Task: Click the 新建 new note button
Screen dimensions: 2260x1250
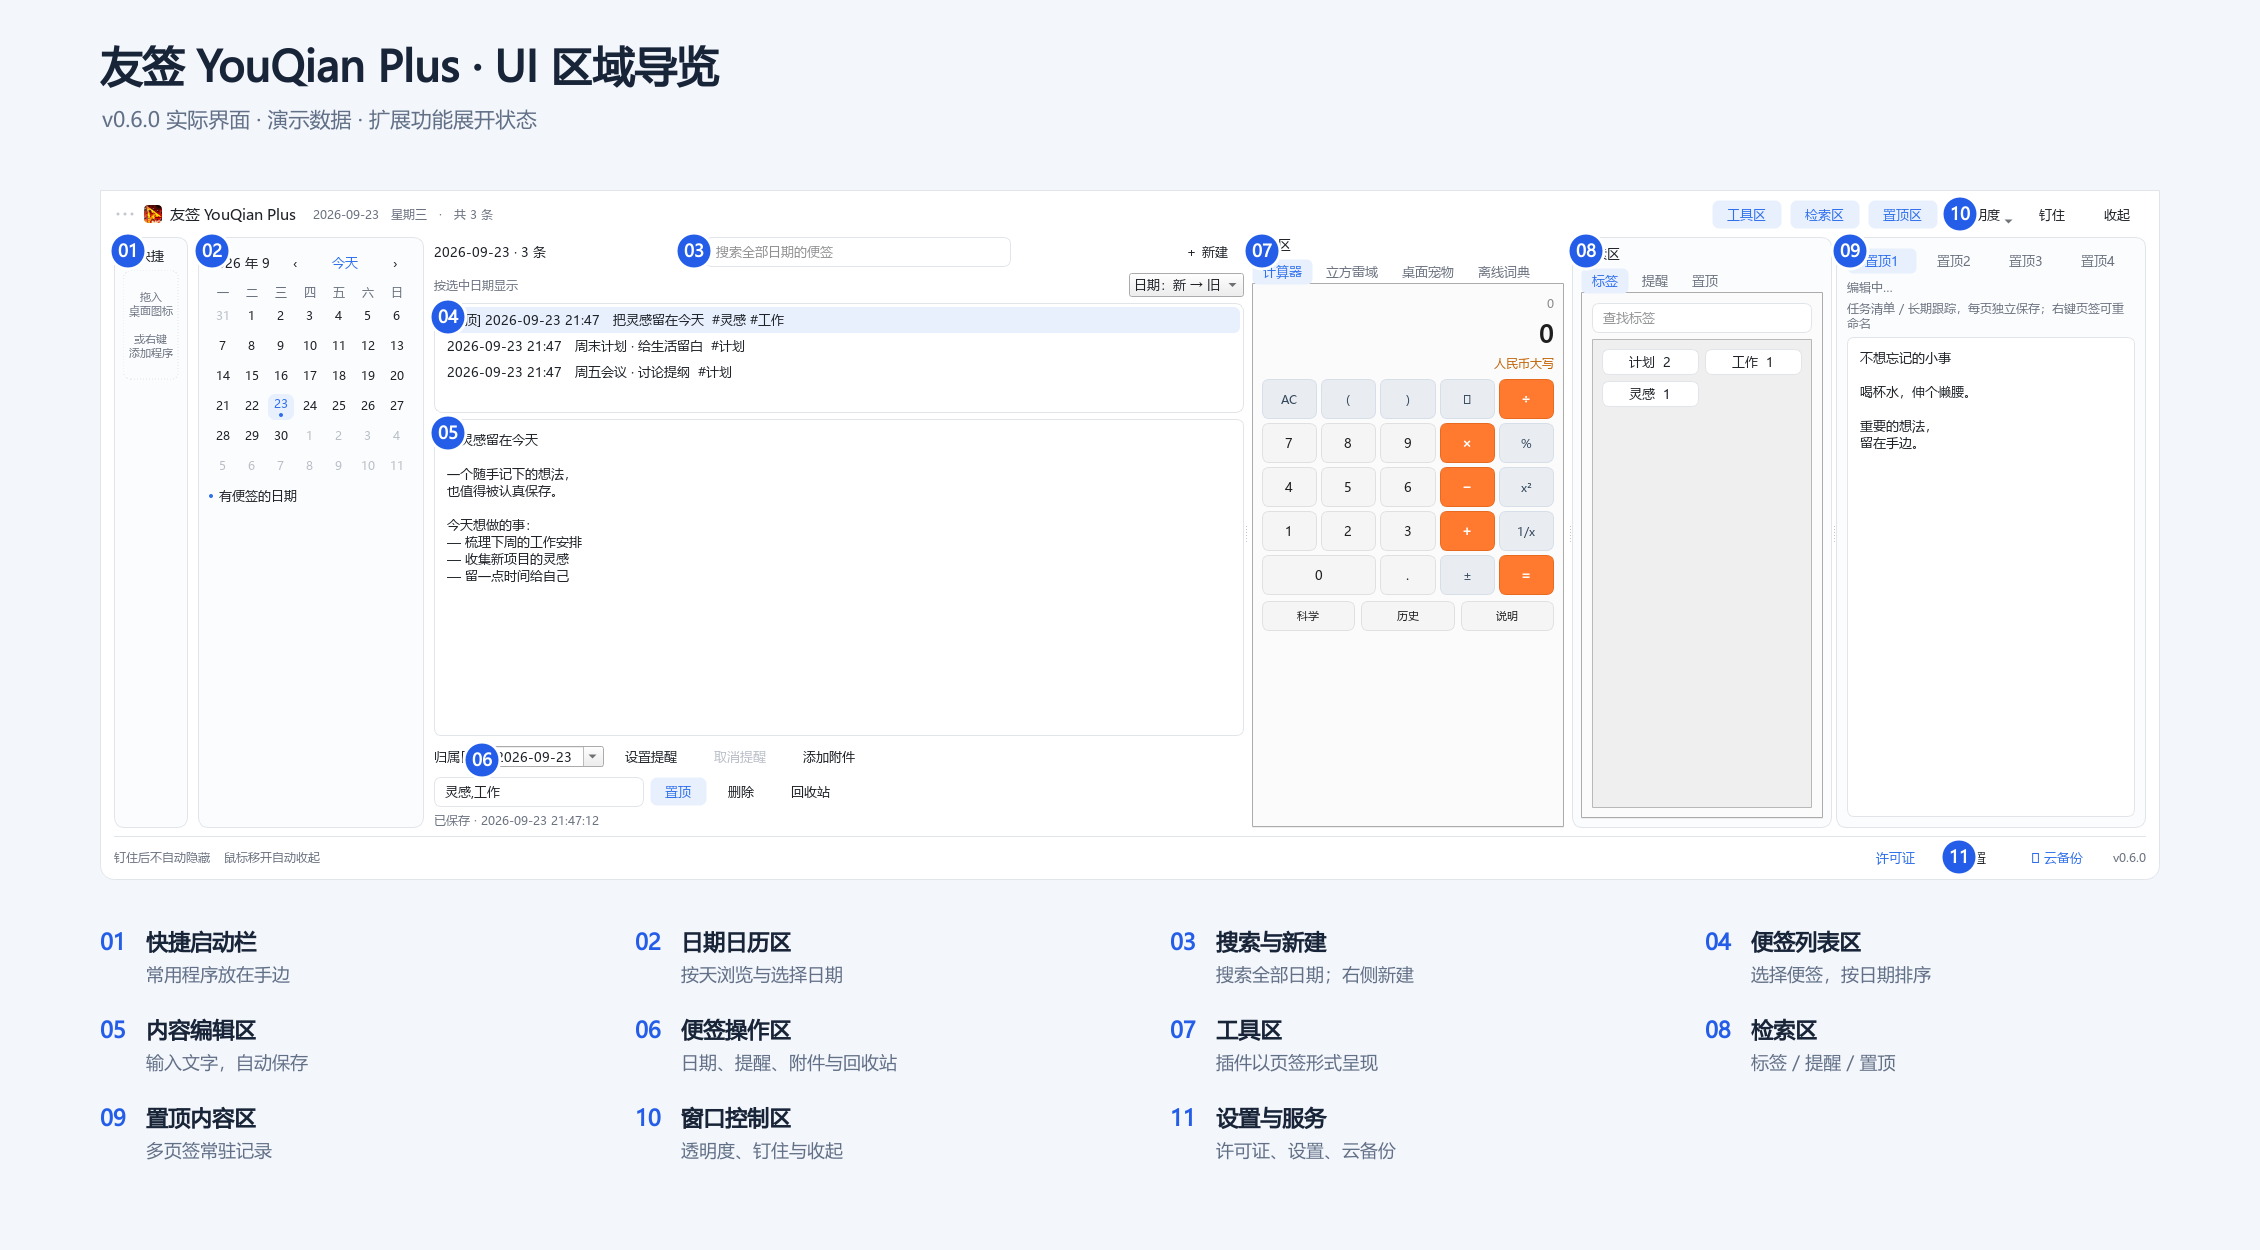Action: [x=1208, y=252]
